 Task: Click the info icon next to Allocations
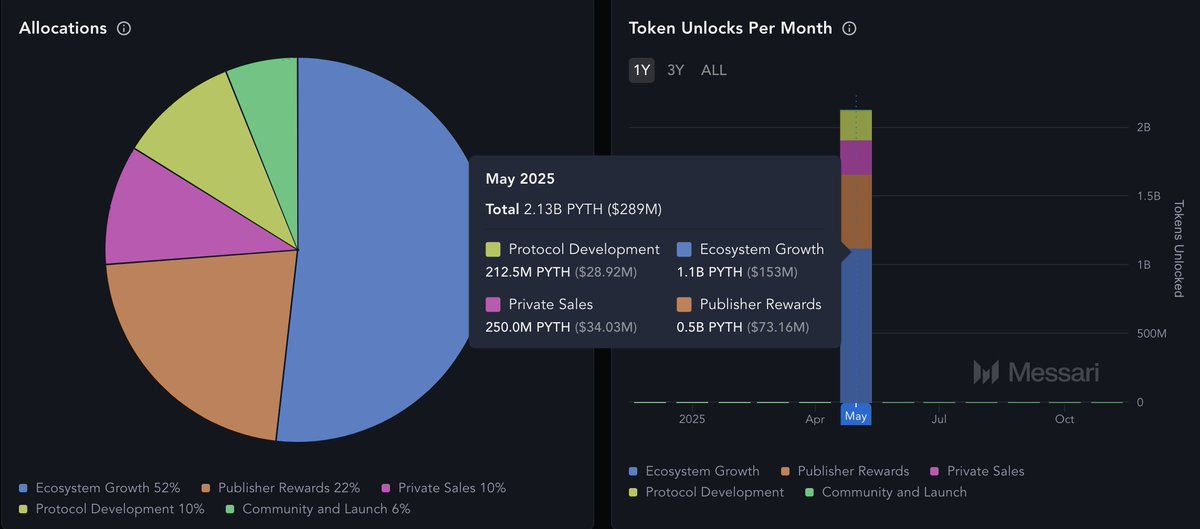(x=124, y=29)
